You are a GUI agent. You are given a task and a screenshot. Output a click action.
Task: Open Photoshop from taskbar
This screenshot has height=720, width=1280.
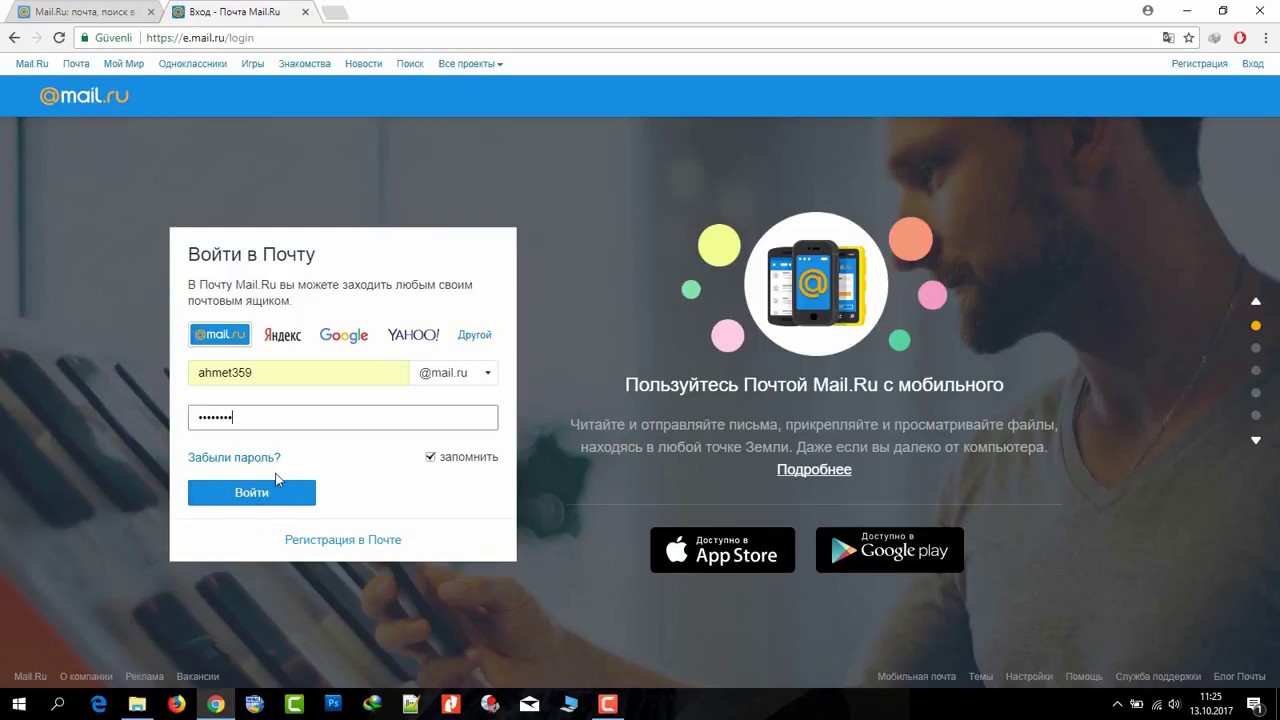click(x=333, y=704)
